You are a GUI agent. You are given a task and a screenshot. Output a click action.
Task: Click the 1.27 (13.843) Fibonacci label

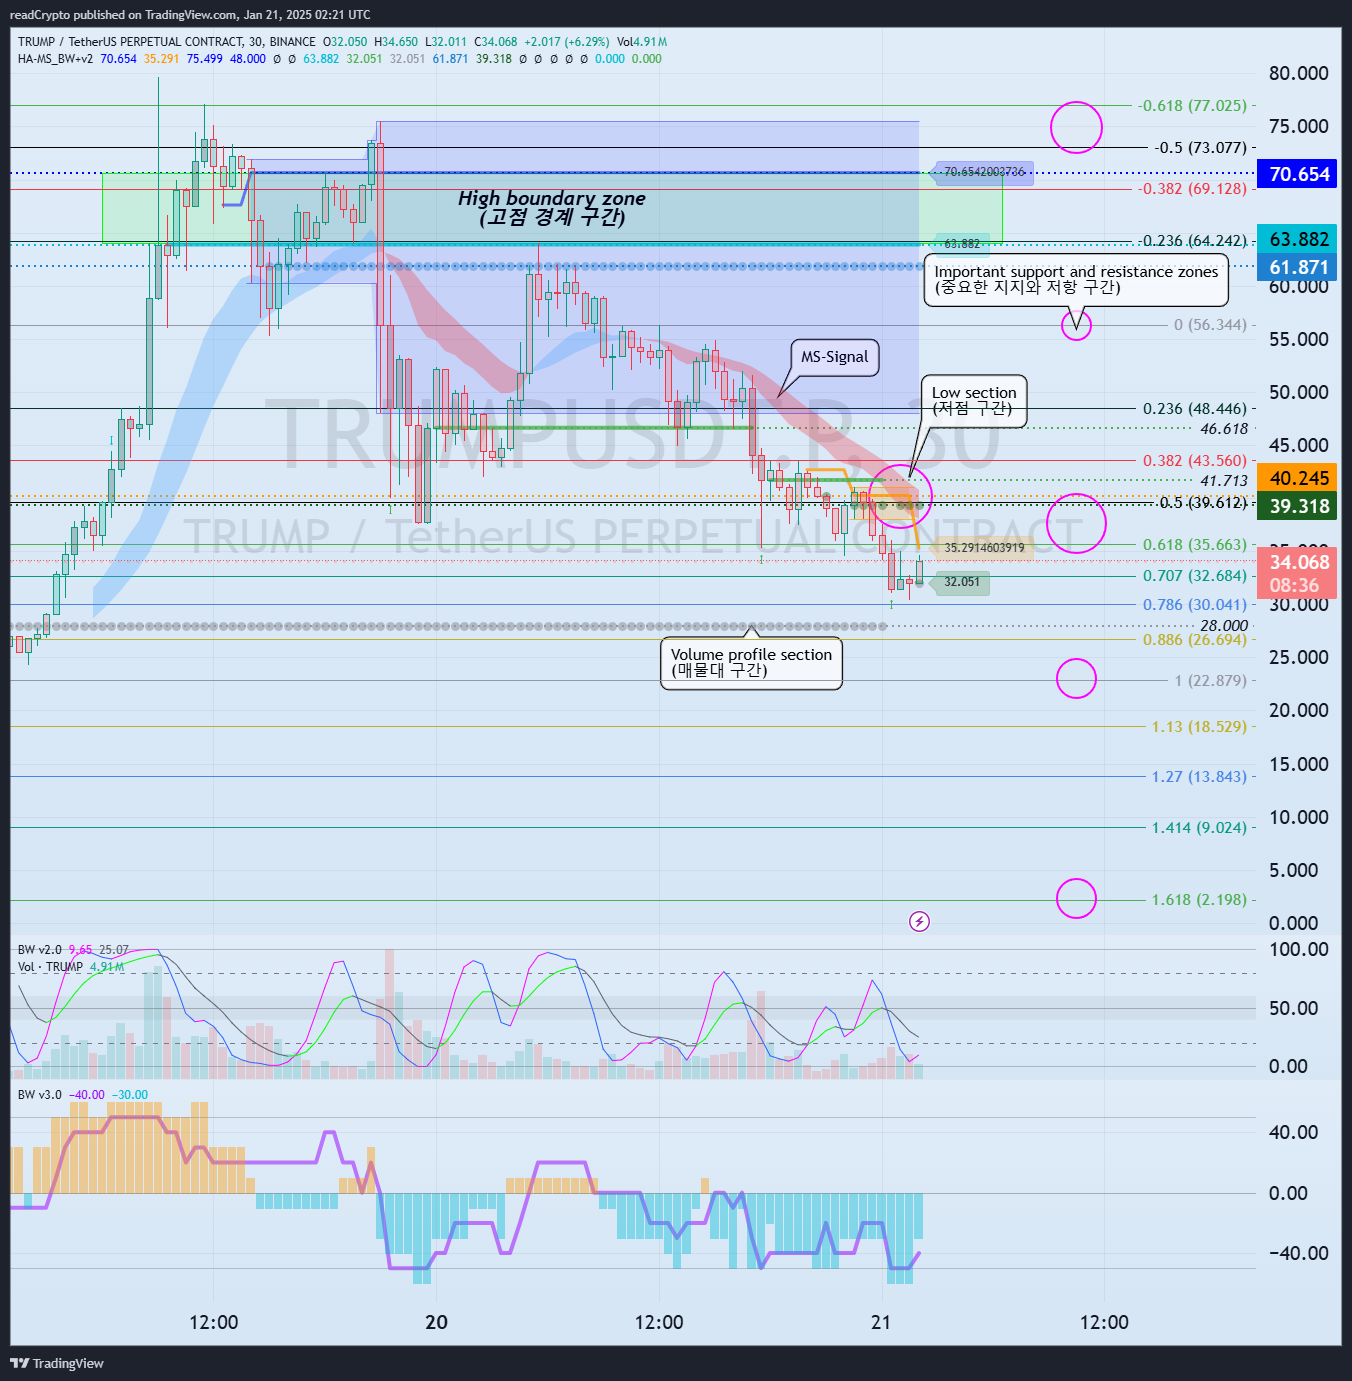point(1199,776)
